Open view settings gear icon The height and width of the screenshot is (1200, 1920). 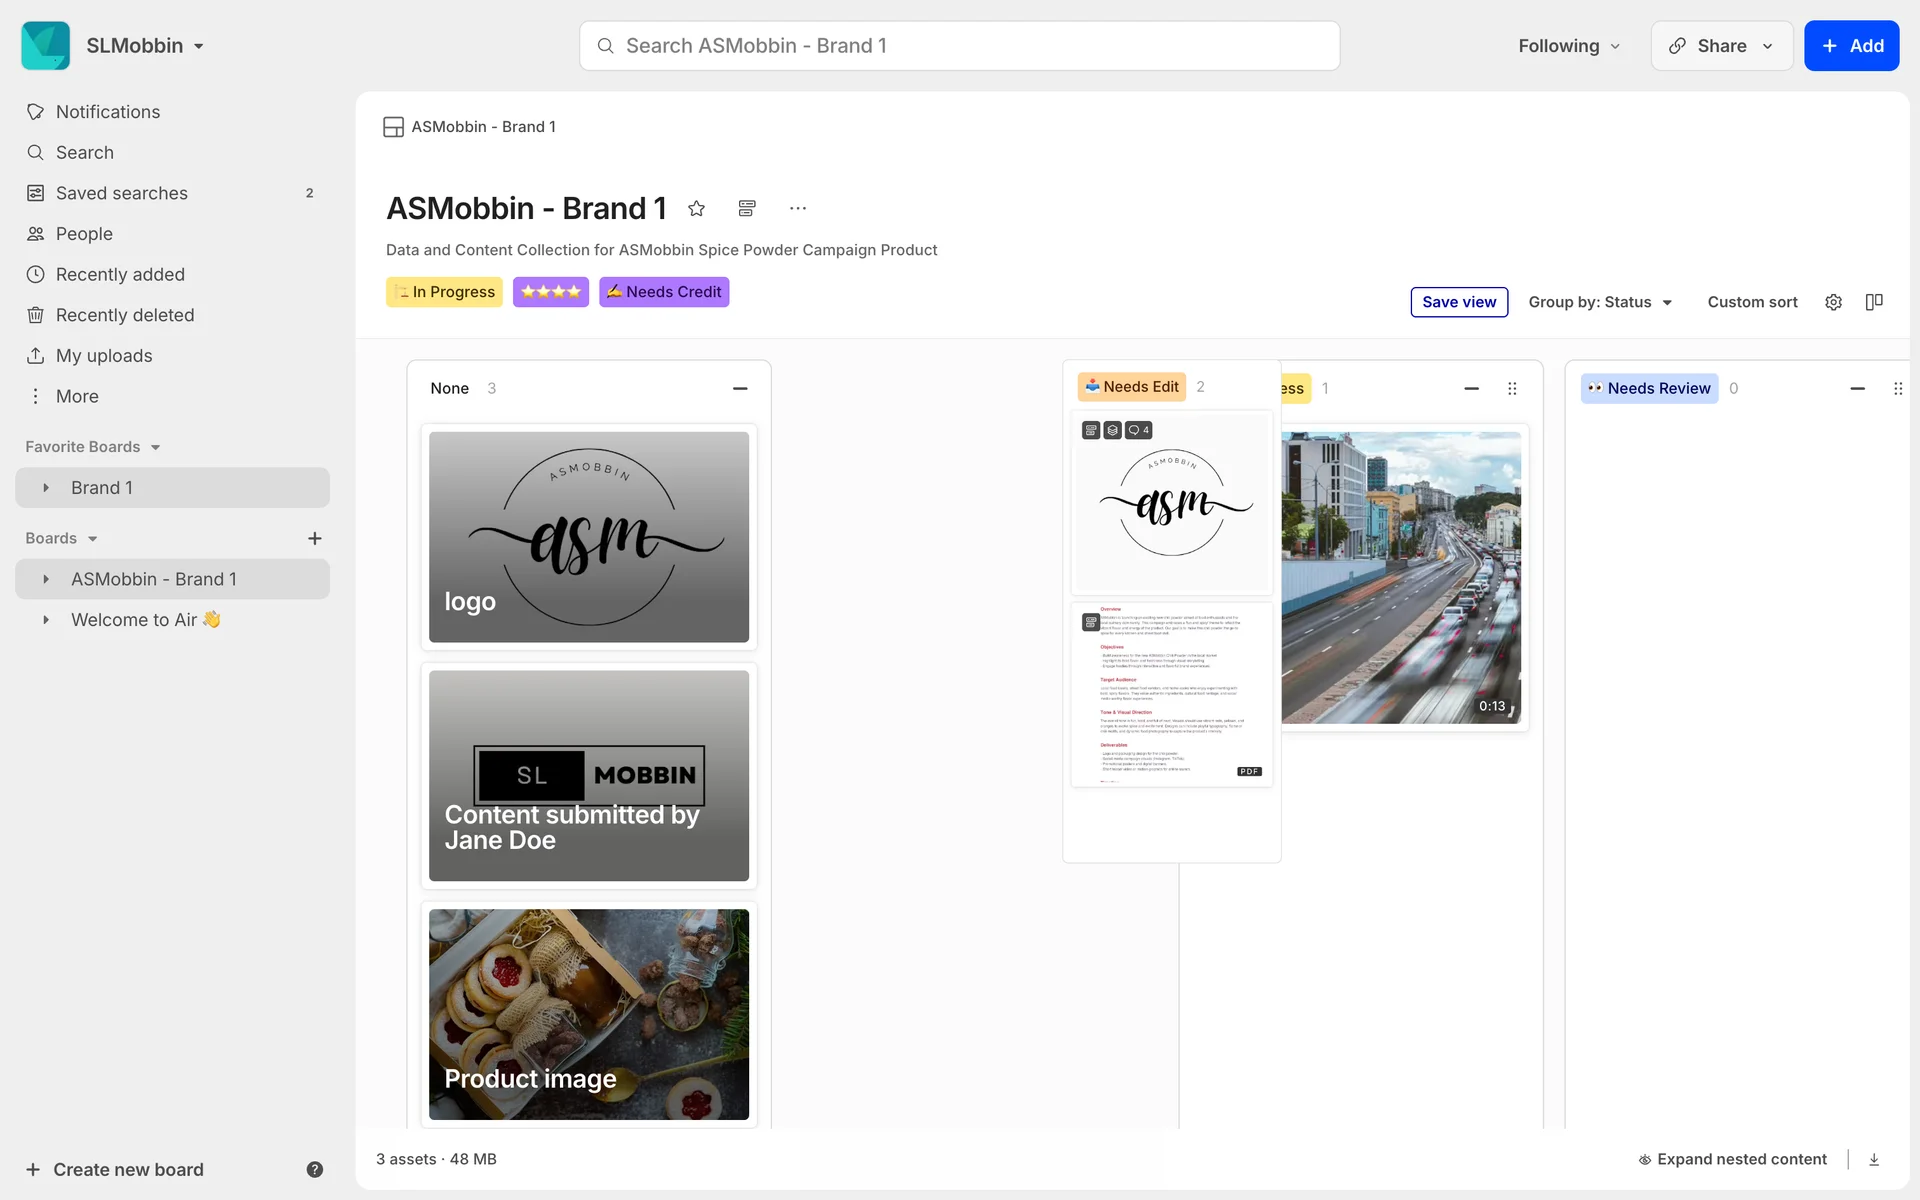(1833, 302)
